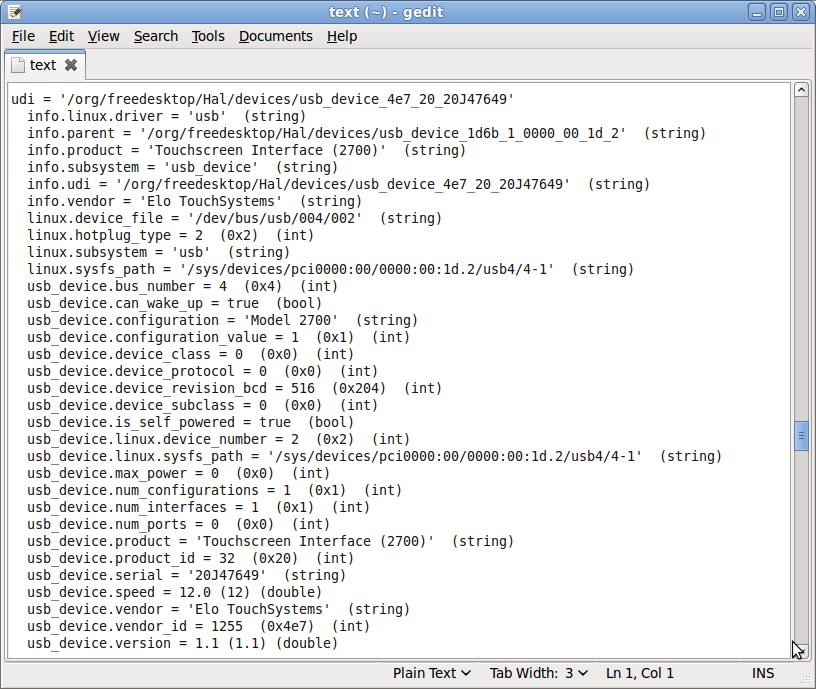Click the document icon on the text tab
This screenshot has width=816, height=689.
(x=18, y=65)
